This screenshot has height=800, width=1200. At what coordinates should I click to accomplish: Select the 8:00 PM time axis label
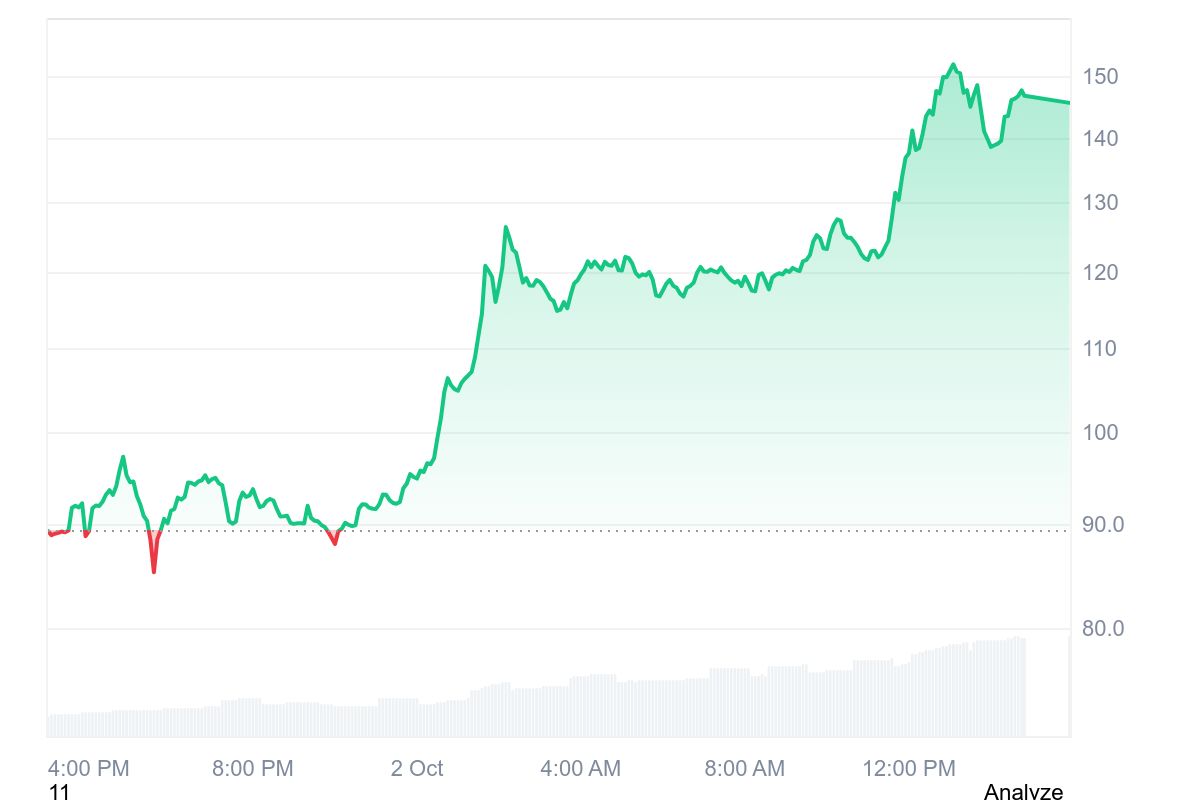click(253, 768)
